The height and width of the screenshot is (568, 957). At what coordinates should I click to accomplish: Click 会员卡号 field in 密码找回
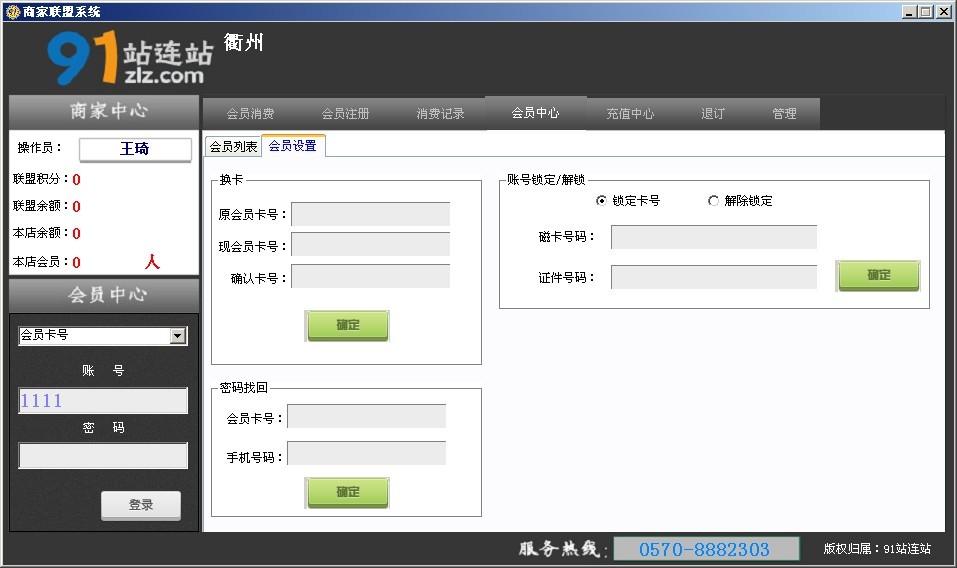[x=366, y=417]
